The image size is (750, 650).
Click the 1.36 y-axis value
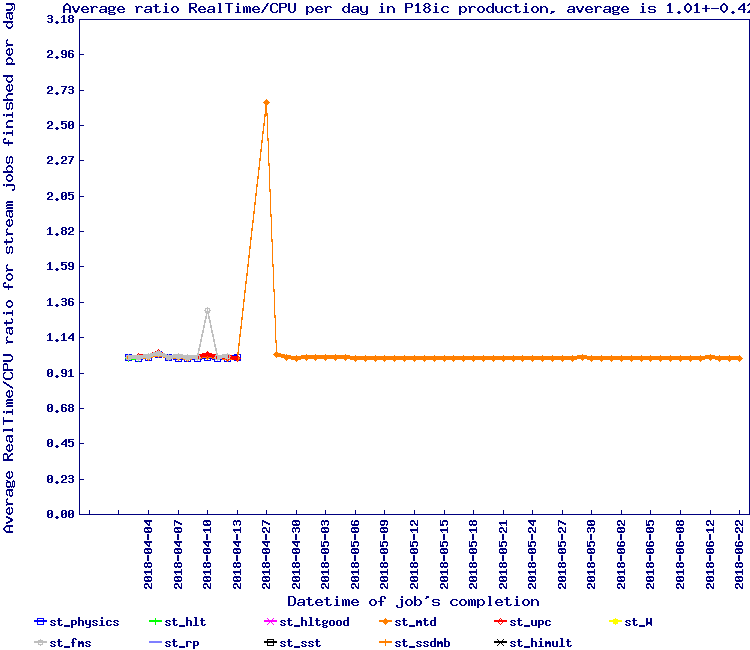60,302
